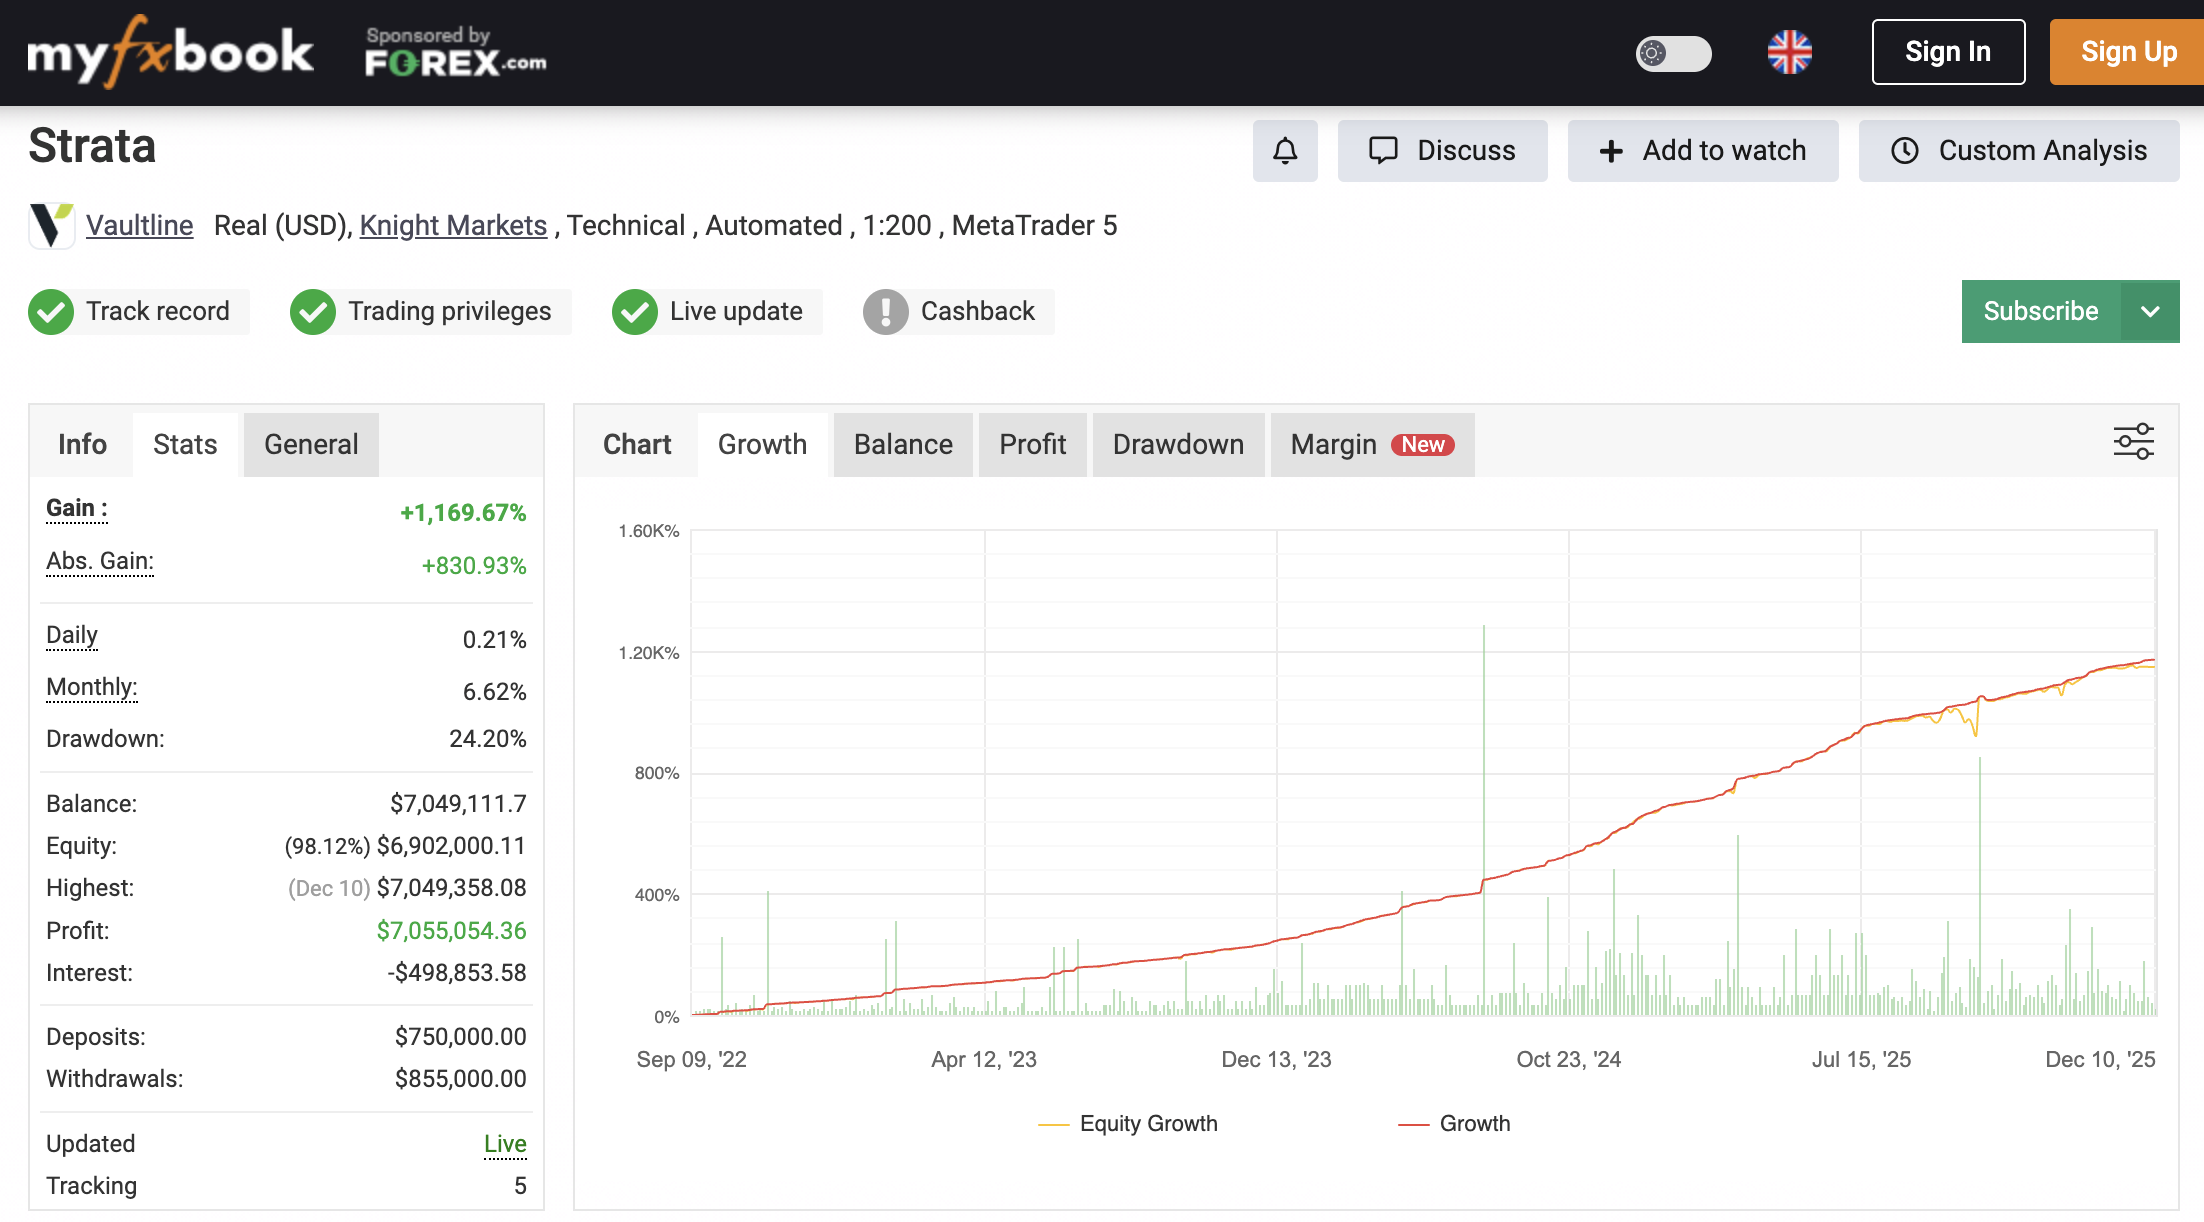Toggle dark mode in the header
This screenshot has height=1222, width=2204.
(x=1672, y=54)
